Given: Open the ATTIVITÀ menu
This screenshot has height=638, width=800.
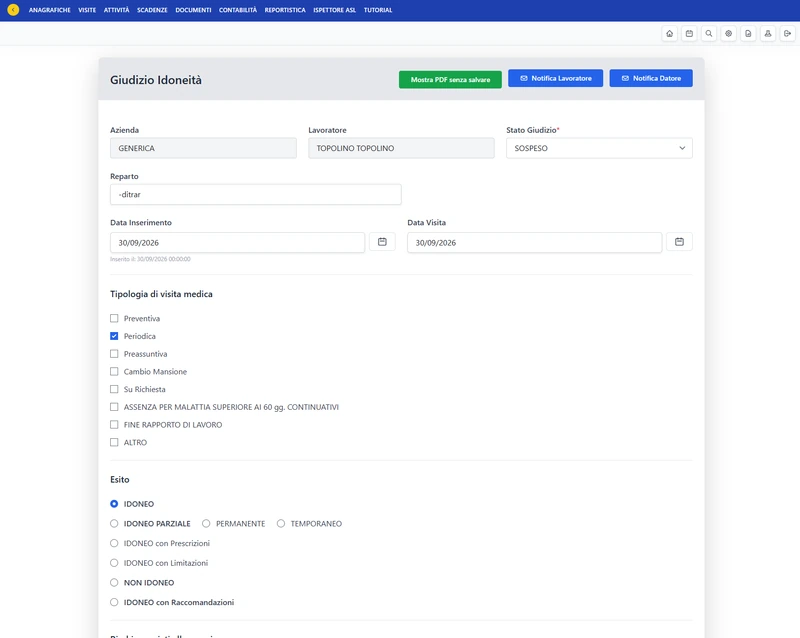Looking at the screenshot, I should click(116, 10).
